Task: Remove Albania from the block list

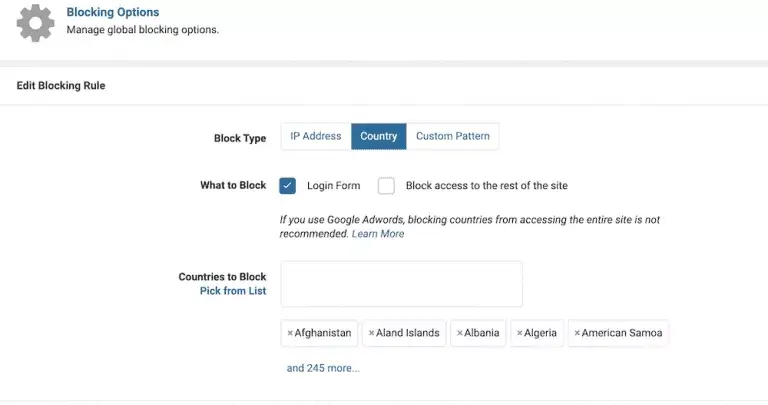Action: 459,333
